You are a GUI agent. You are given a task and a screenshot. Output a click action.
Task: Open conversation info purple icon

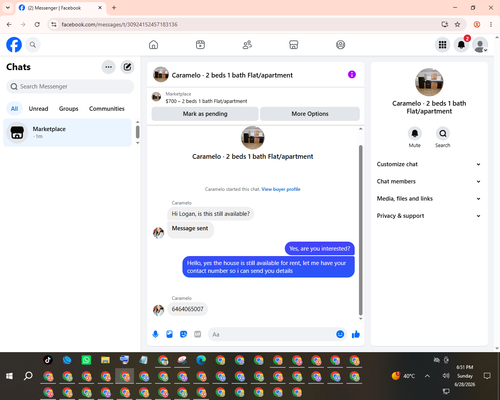[x=352, y=75]
